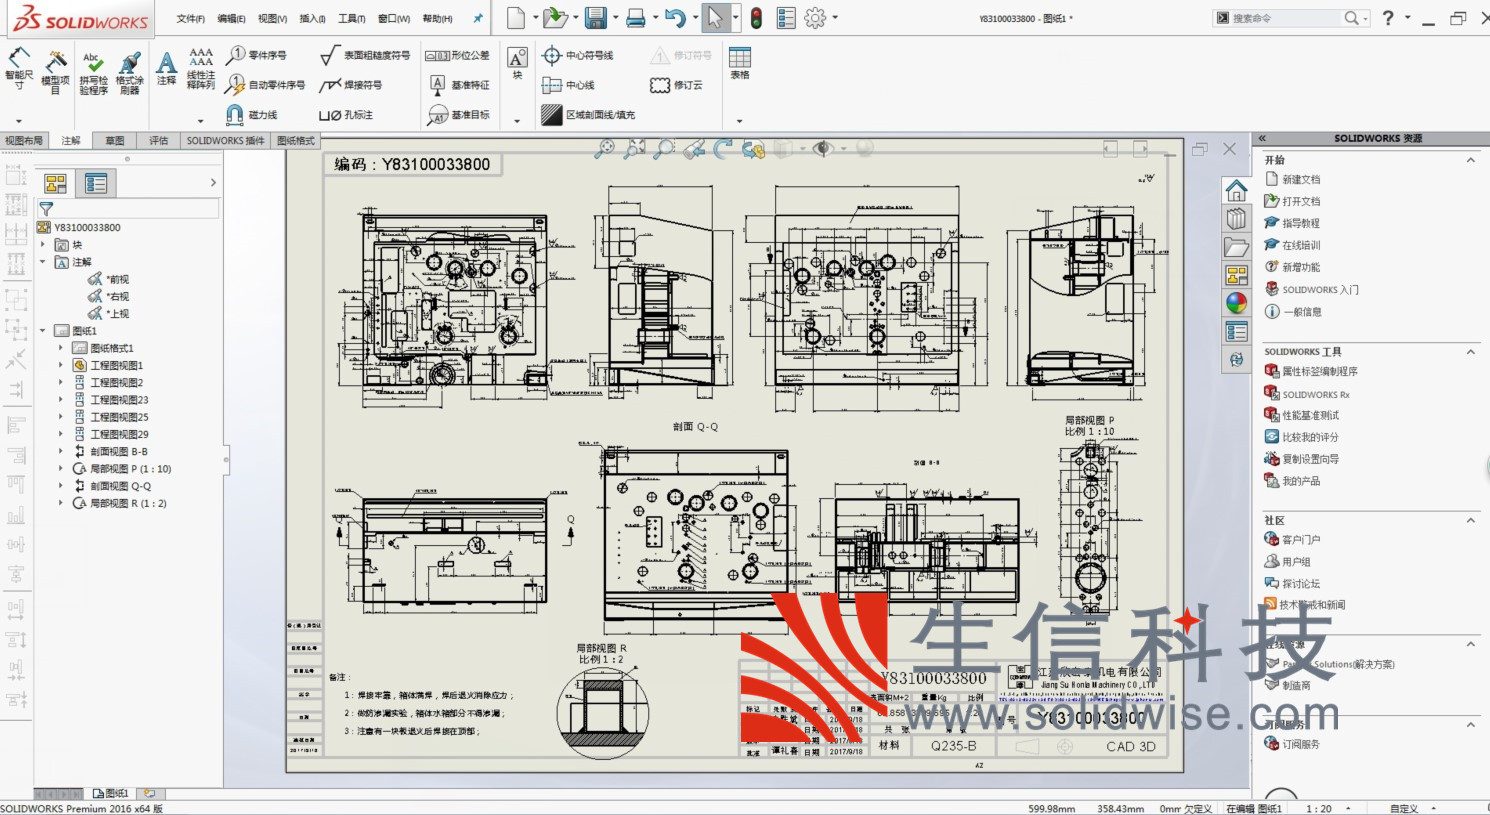Select the Note (注释) tool
The height and width of the screenshot is (815, 1490).
(166, 68)
